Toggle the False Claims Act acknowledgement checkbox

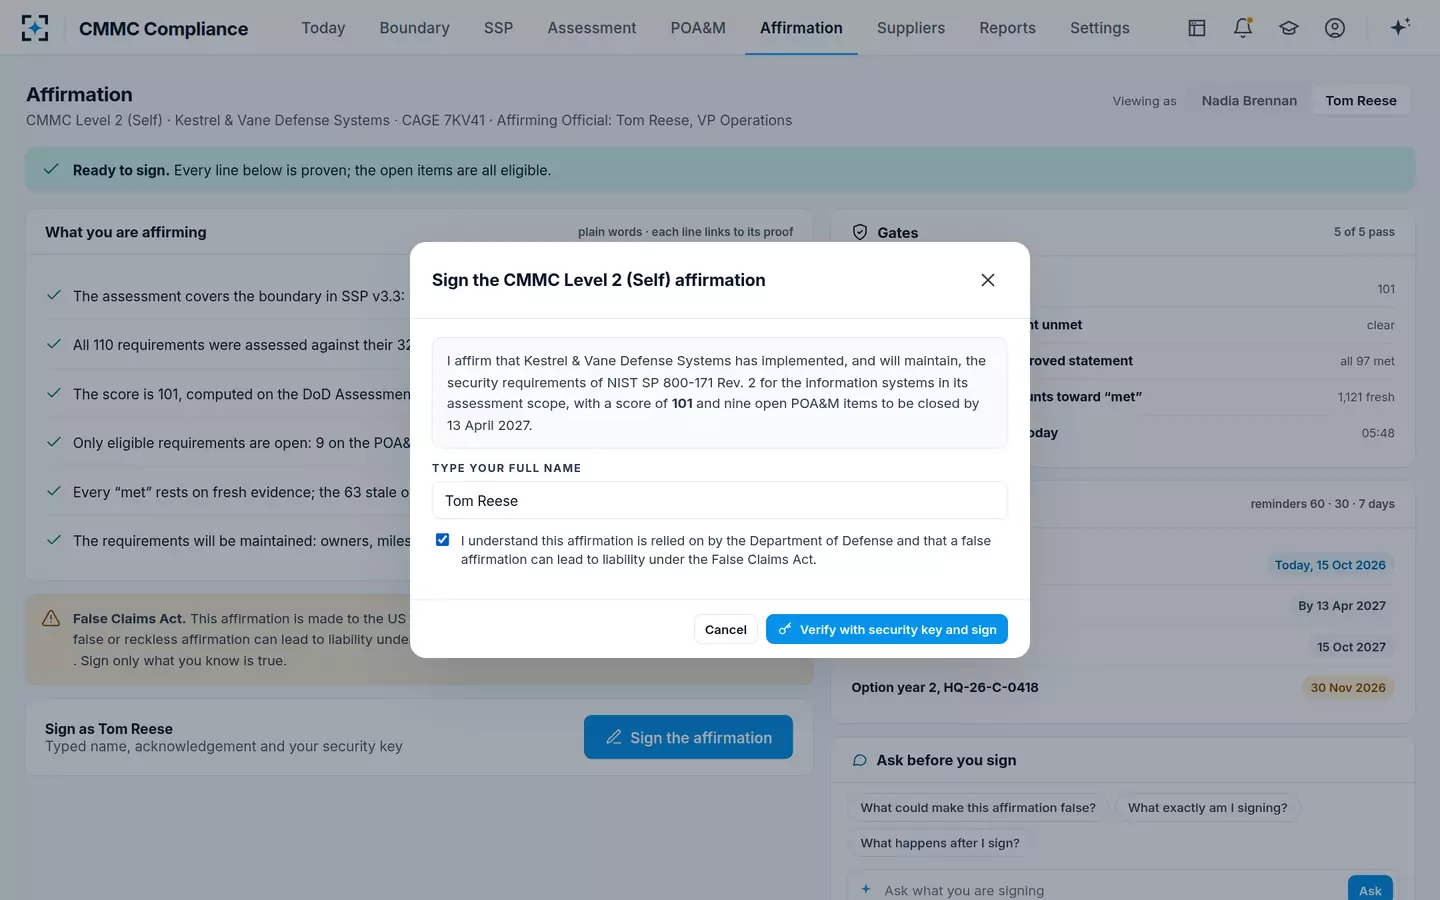pyautogui.click(x=442, y=540)
